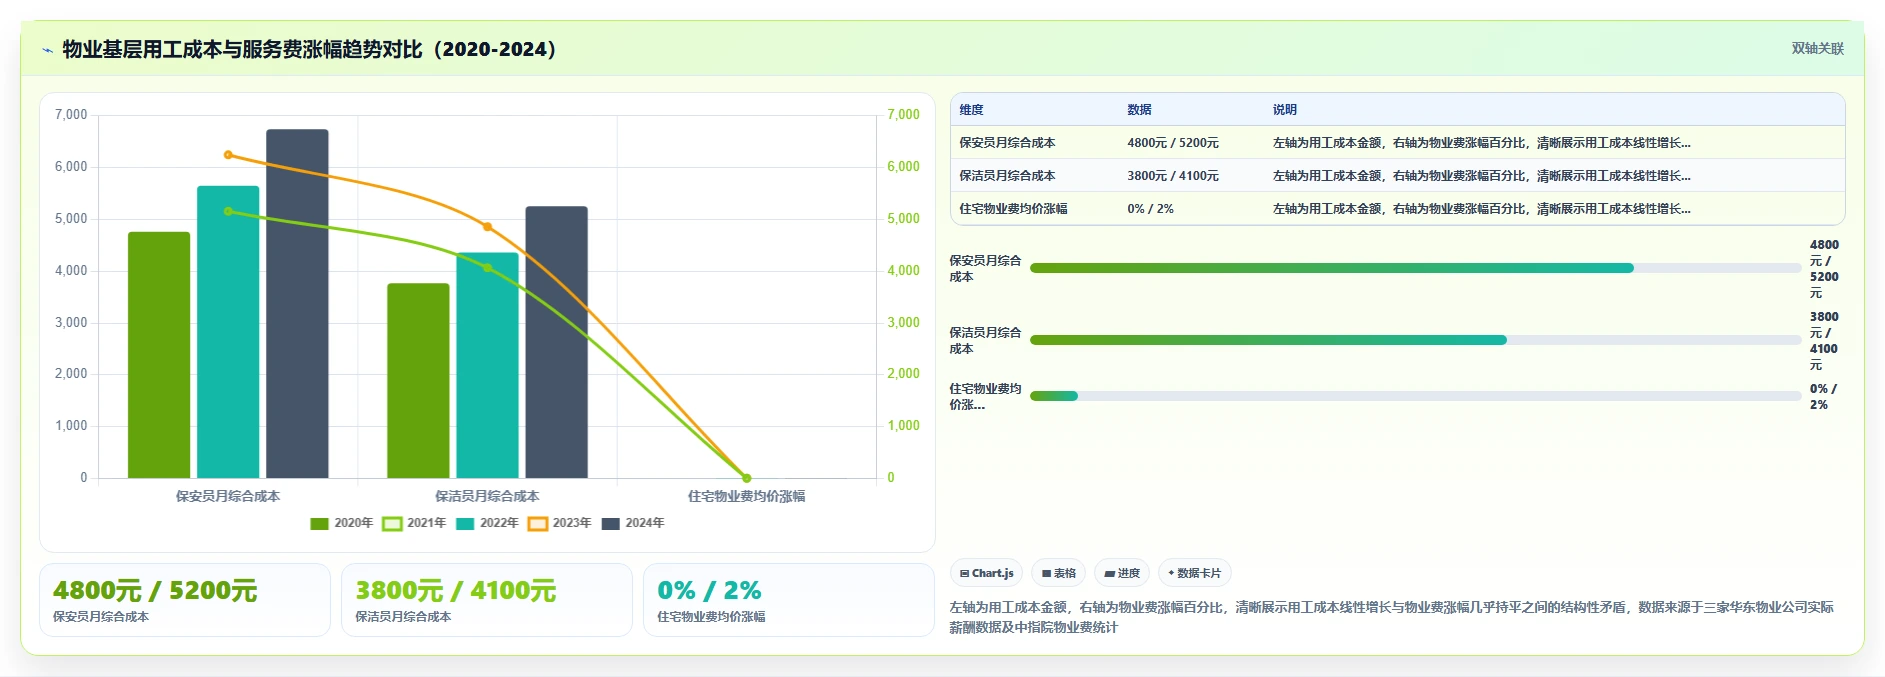
Task: Open the 3800元 / 4100元 stat card
Action: point(487,600)
